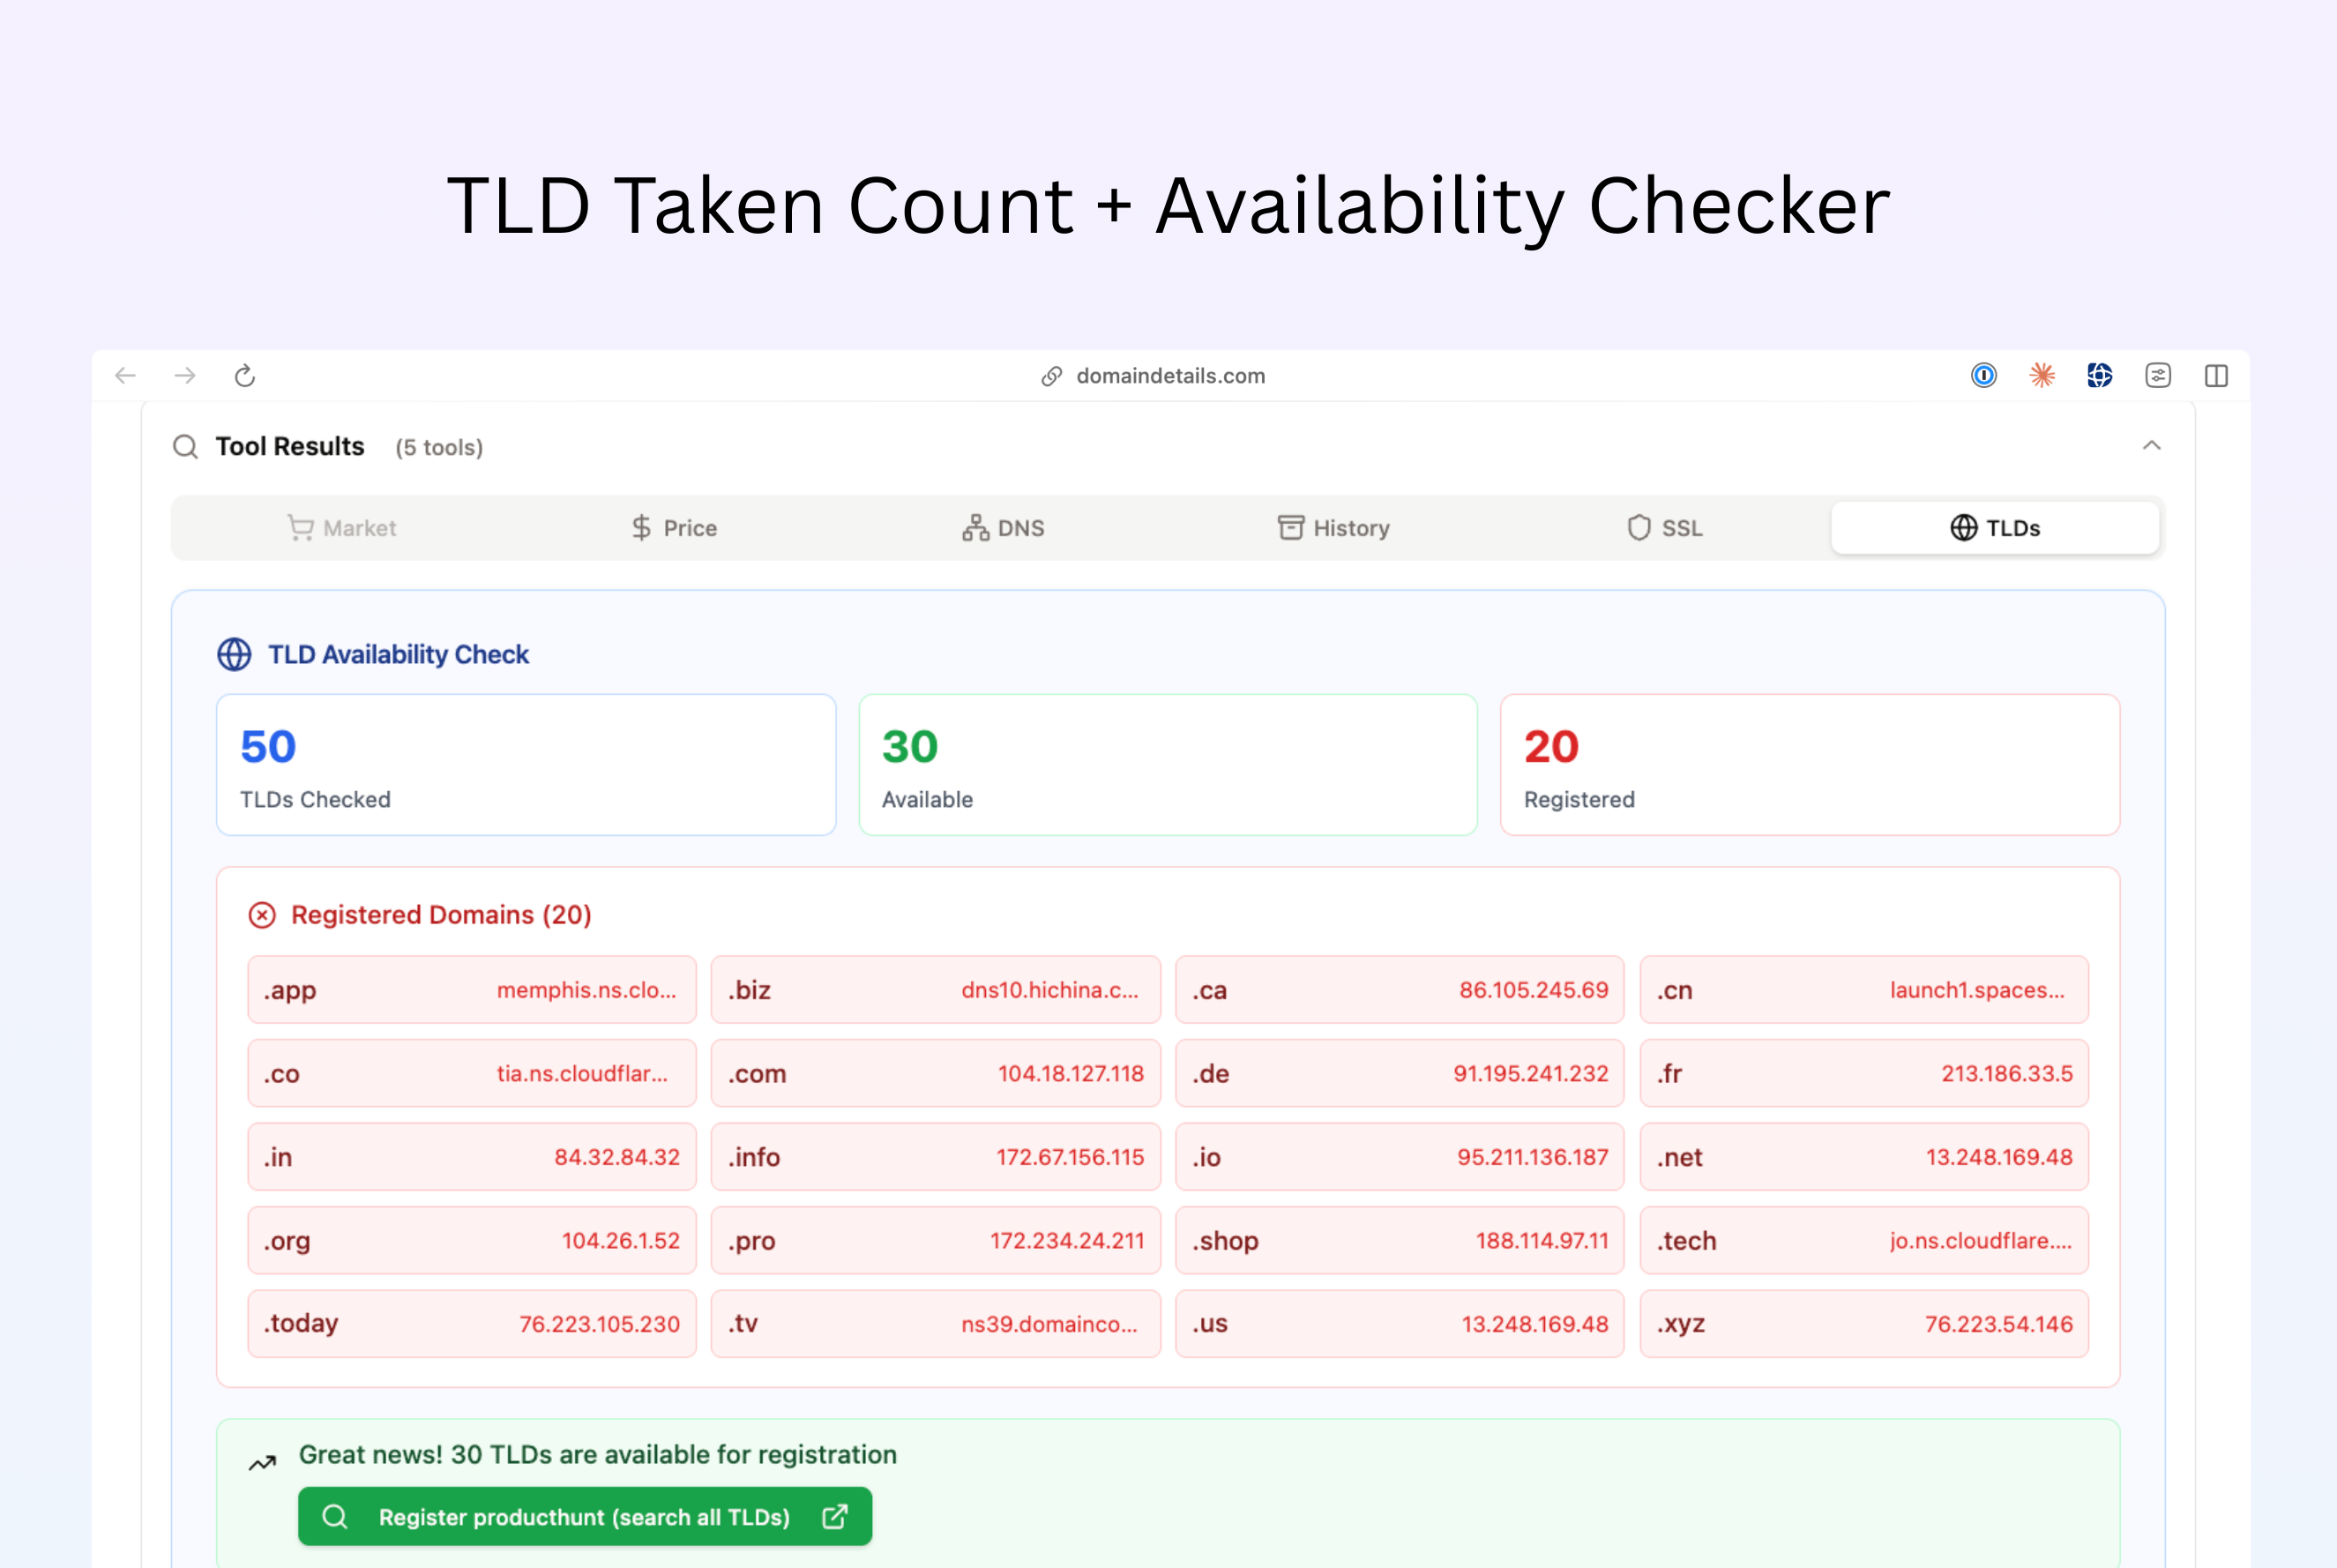2337x1568 pixels.
Task: Open the browser settings sliders icon
Action: click(2157, 376)
